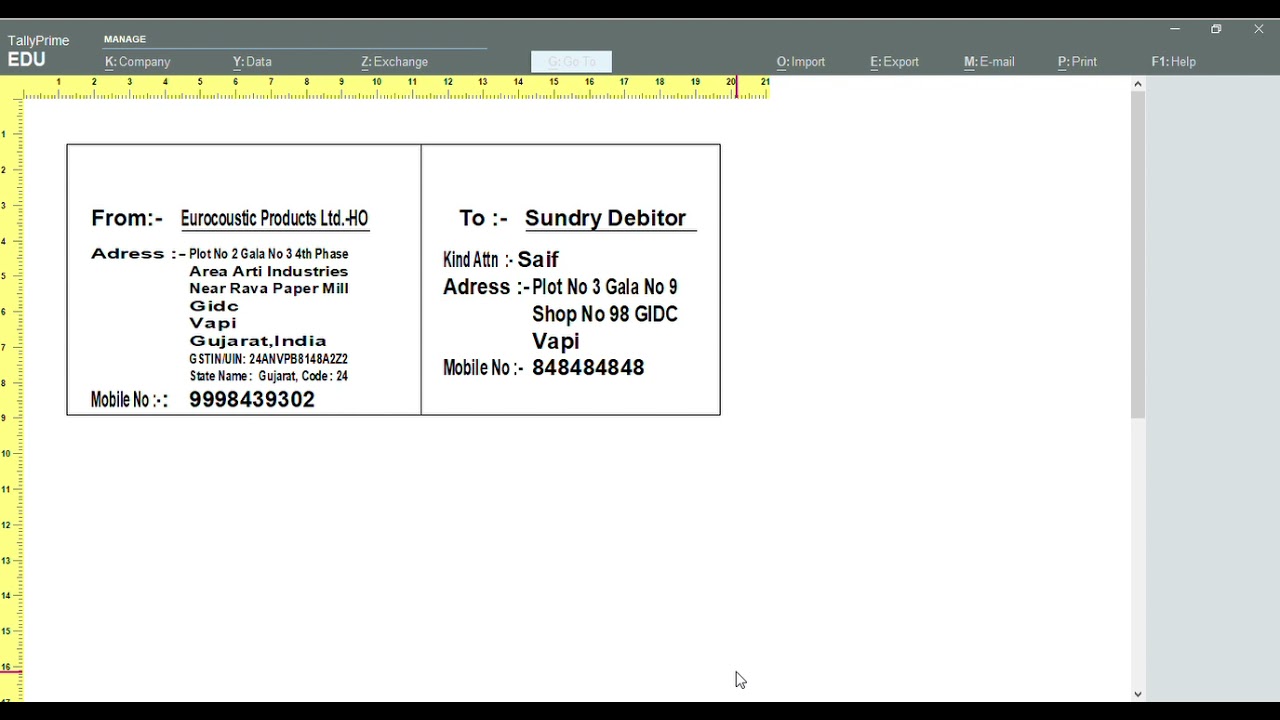The width and height of the screenshot is (1280, 720).
Task: Click Vapi in the To address
Action: click(x=556, y=341)
